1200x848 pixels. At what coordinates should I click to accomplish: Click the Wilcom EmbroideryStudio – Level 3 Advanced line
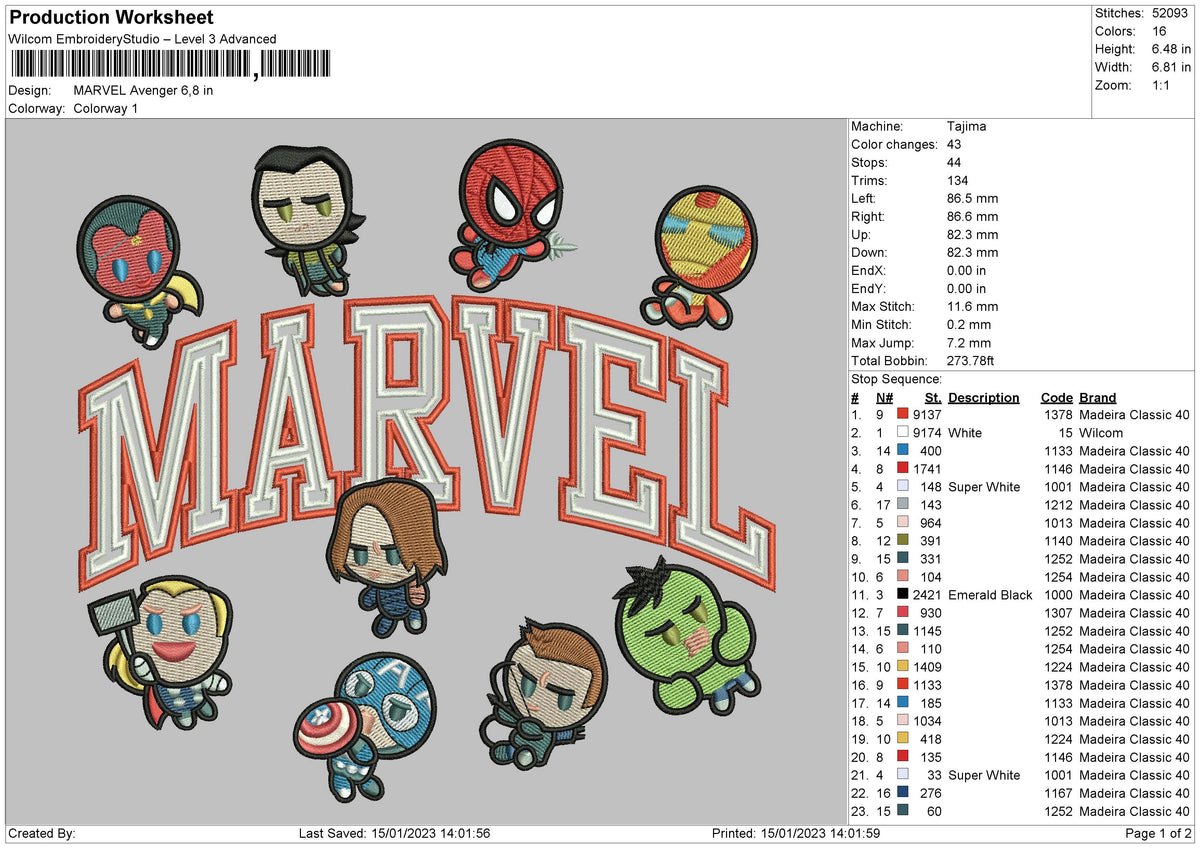pos(142,39)
